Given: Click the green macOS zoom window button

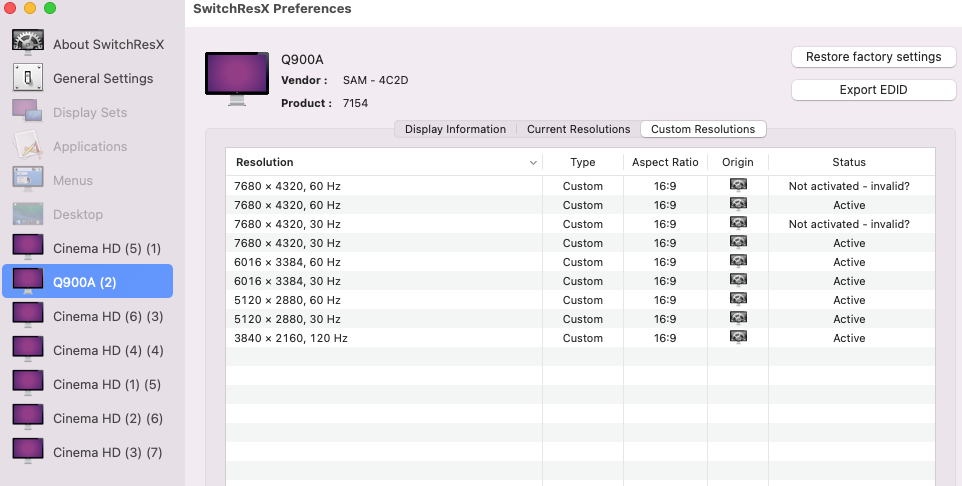Looking at the screenshot, I should pos(50,8).
